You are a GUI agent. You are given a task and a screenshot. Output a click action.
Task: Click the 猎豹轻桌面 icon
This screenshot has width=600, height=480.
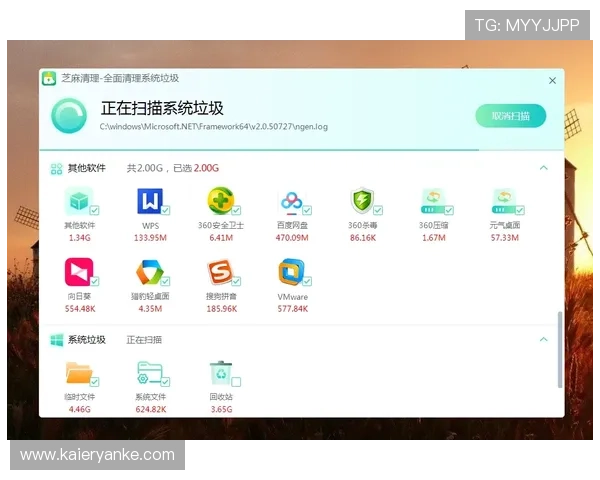click(x=150, y=272)
